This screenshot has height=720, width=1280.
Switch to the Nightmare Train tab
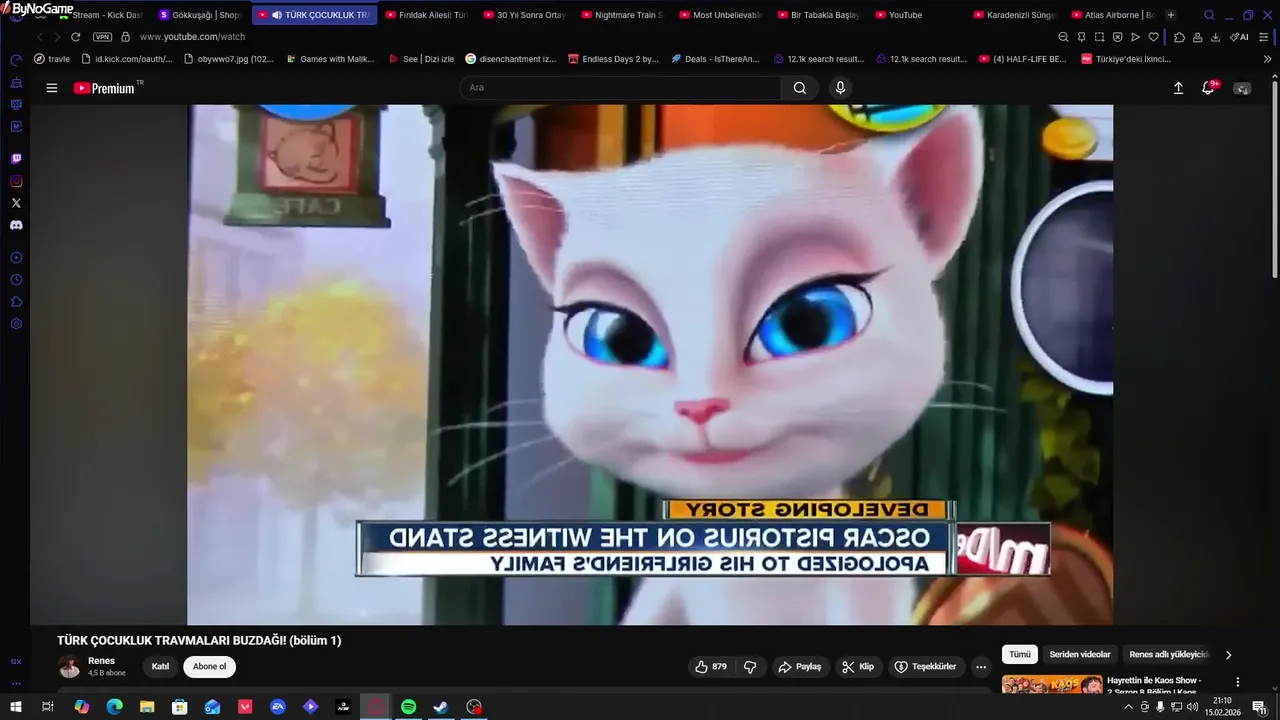pyautogui.click(x=621, y=15)
